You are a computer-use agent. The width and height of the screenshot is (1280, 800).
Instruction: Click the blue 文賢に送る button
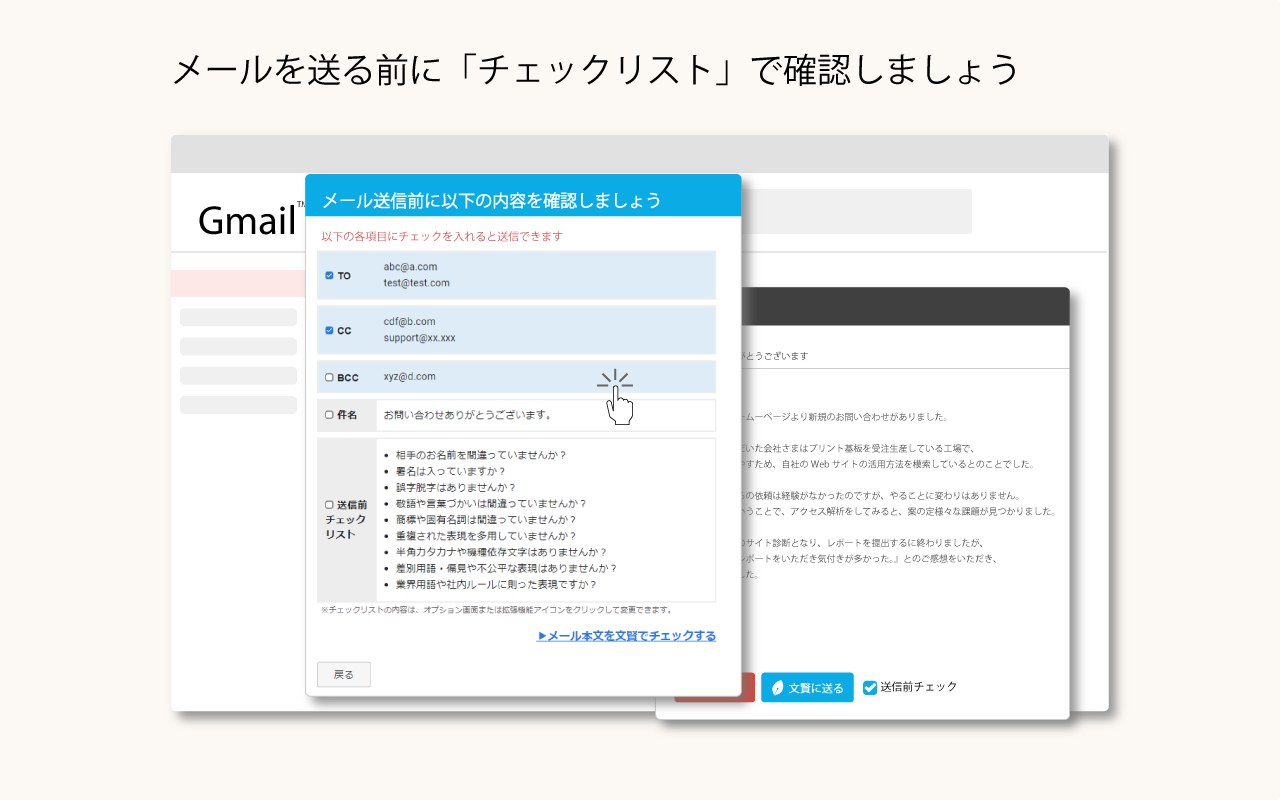pyautogui.click(x=807, y=687)
